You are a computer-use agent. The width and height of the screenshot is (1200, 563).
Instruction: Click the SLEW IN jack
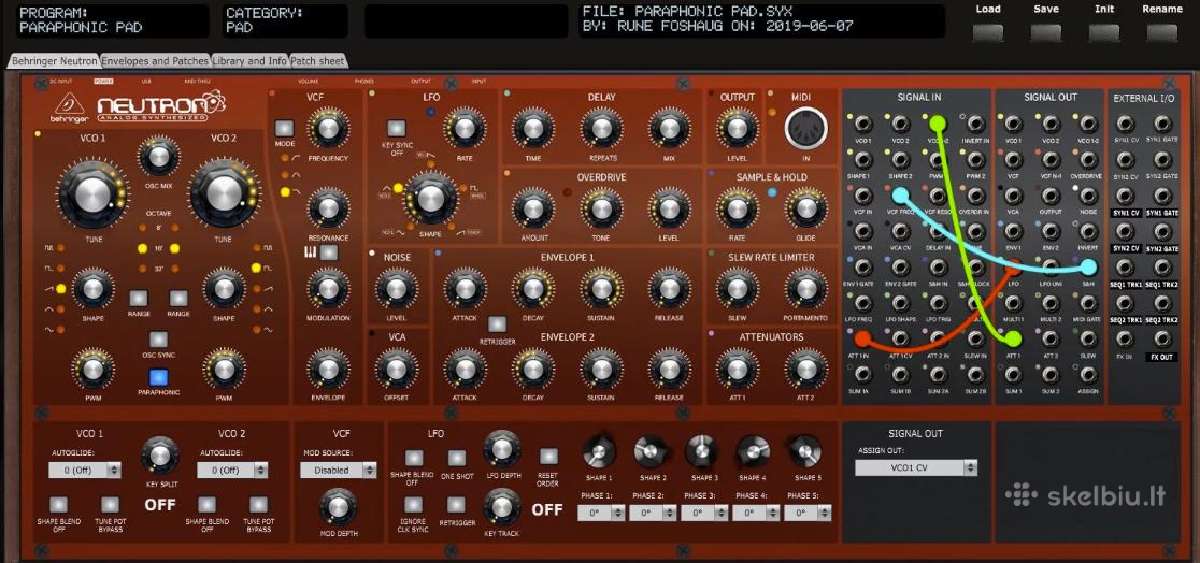coord(975,338)
